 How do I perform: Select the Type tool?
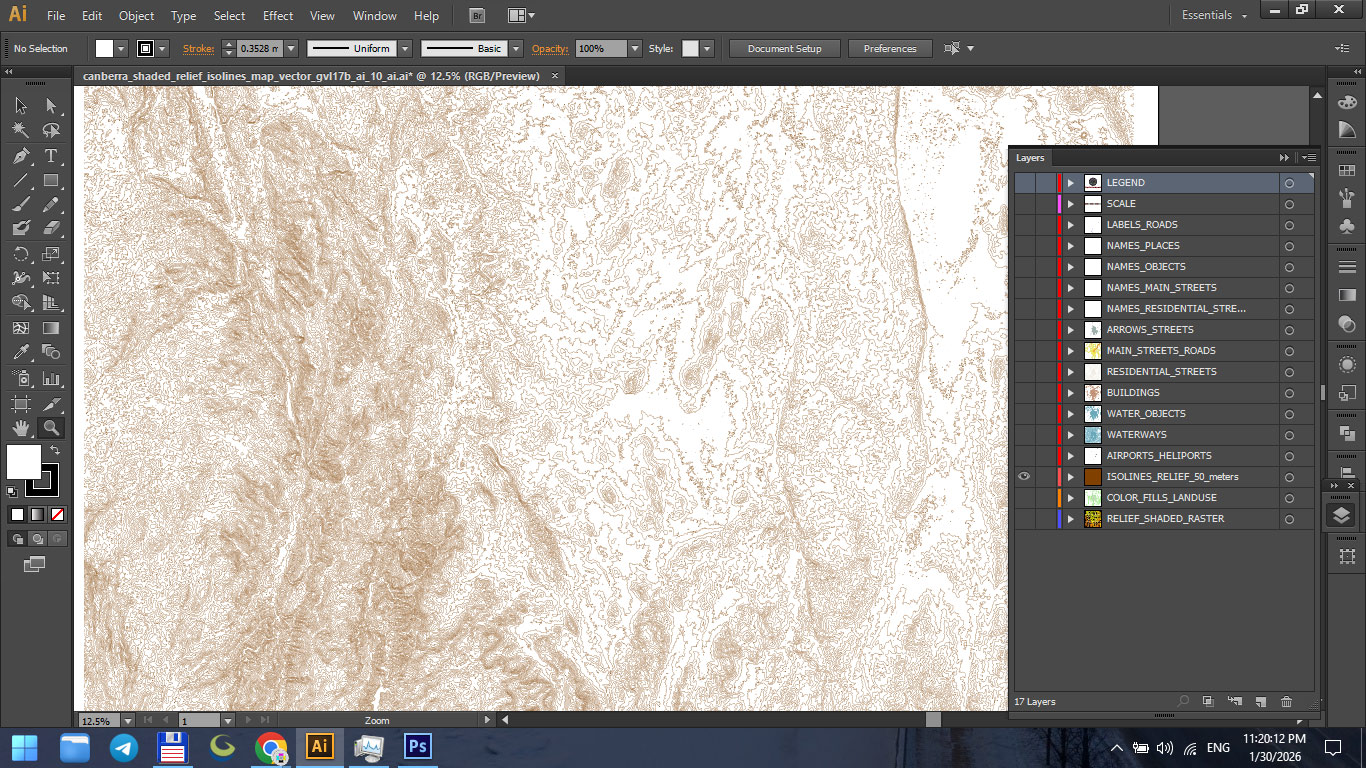click(x=51, y=156)
